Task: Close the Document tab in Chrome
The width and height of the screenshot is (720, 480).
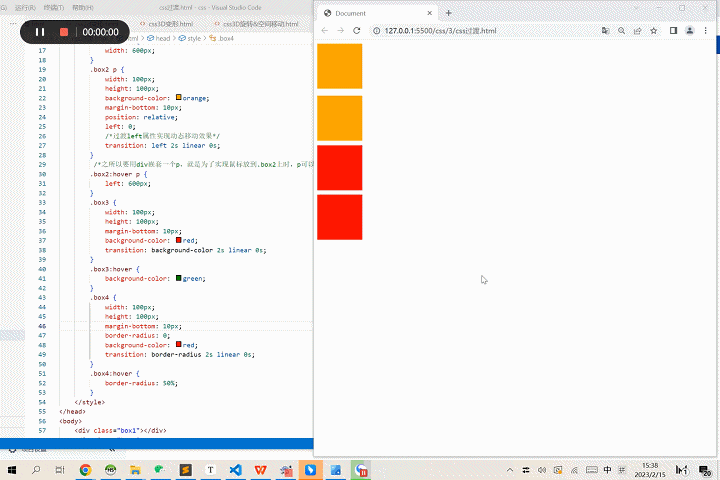Action: click(x=430, y=13)
